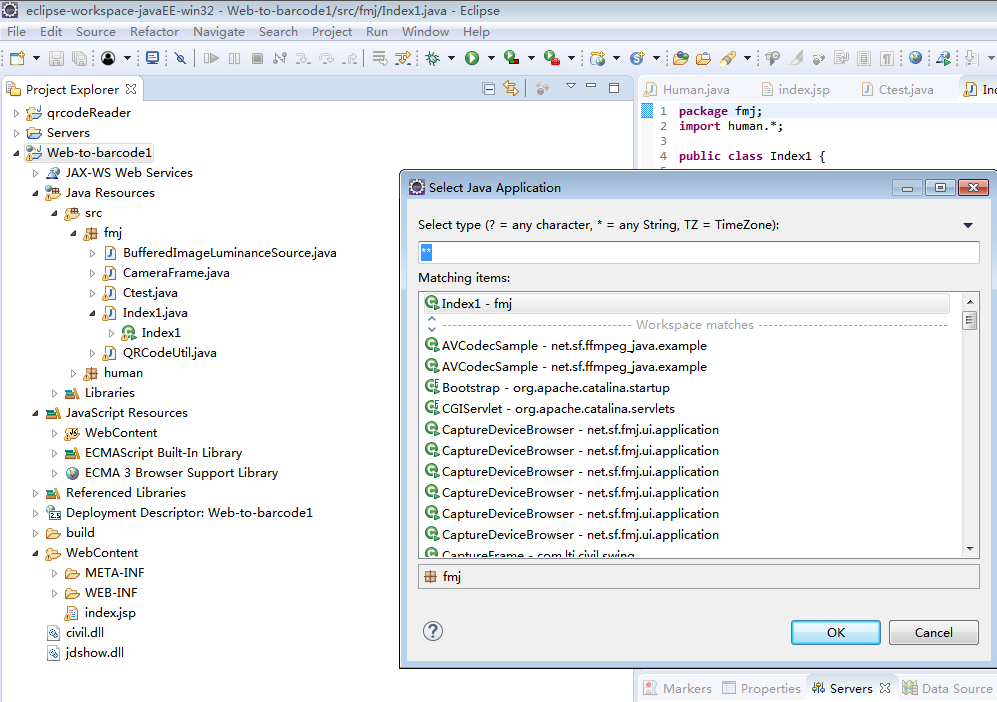Expand the Servers project node
Image resolution: width=997 pixels, height=702 pixels.
pos(17,134)
